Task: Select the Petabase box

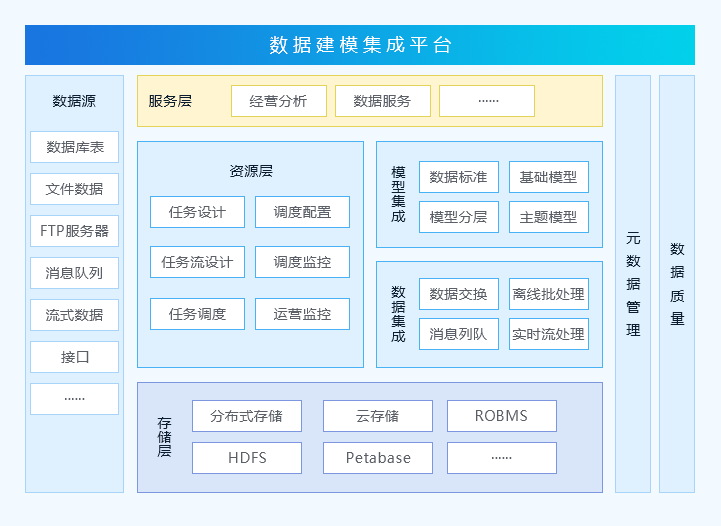Action: click(x=378, y=458)
